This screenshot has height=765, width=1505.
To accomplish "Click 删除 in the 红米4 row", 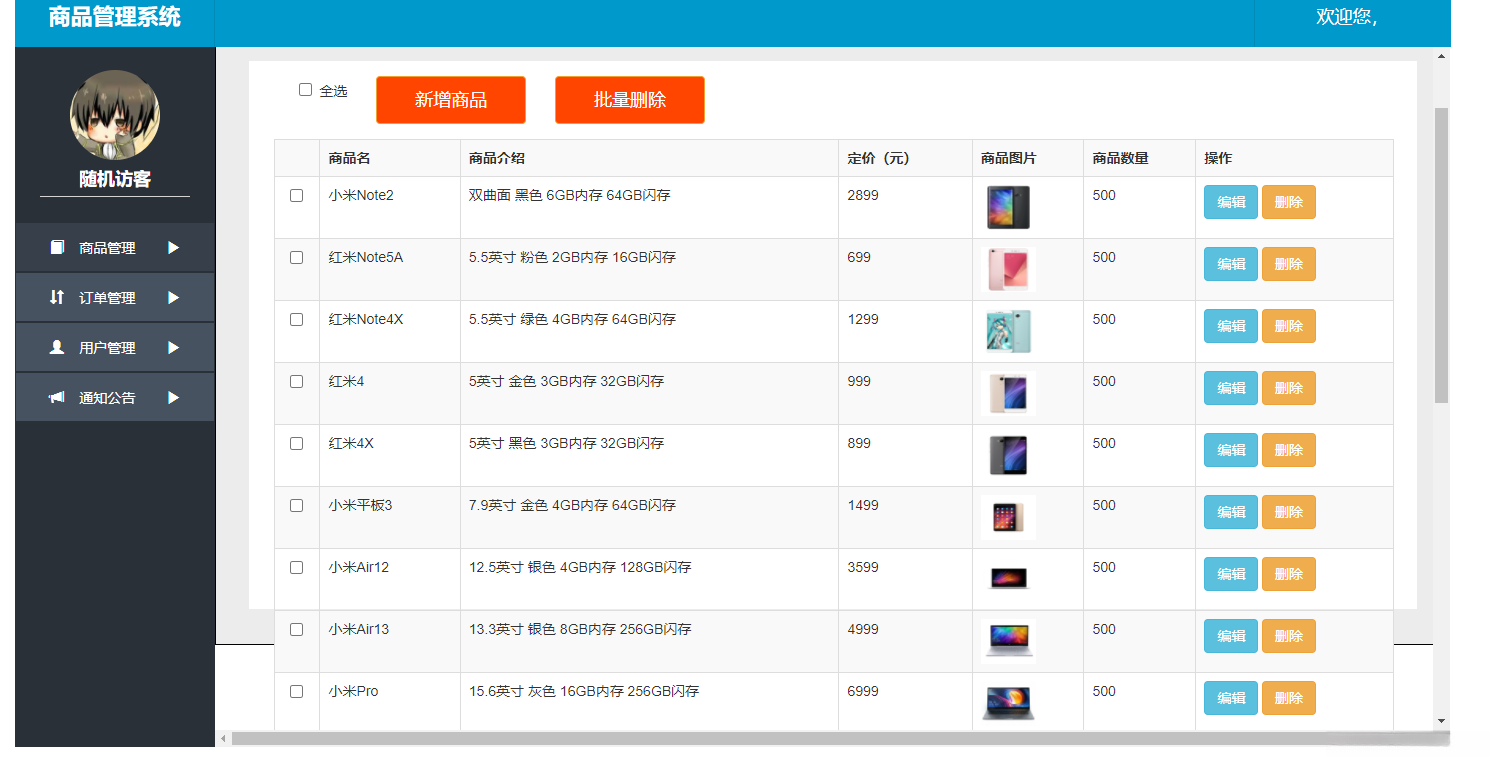I will (1289, 388).
